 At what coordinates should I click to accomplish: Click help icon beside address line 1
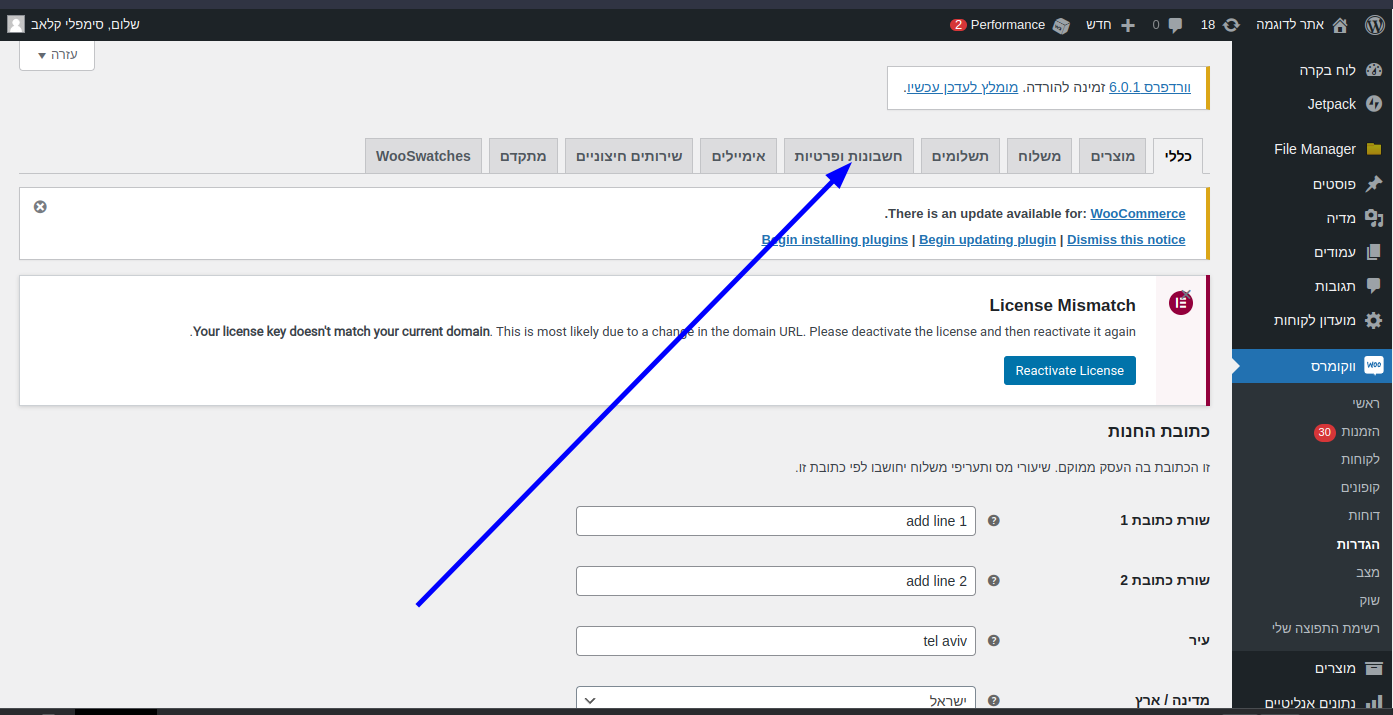(994, 521)
